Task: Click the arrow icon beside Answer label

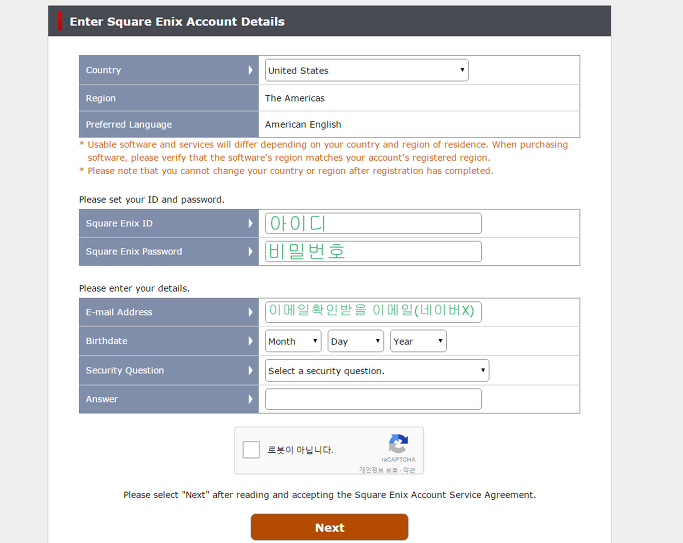Action: (250, 399)
